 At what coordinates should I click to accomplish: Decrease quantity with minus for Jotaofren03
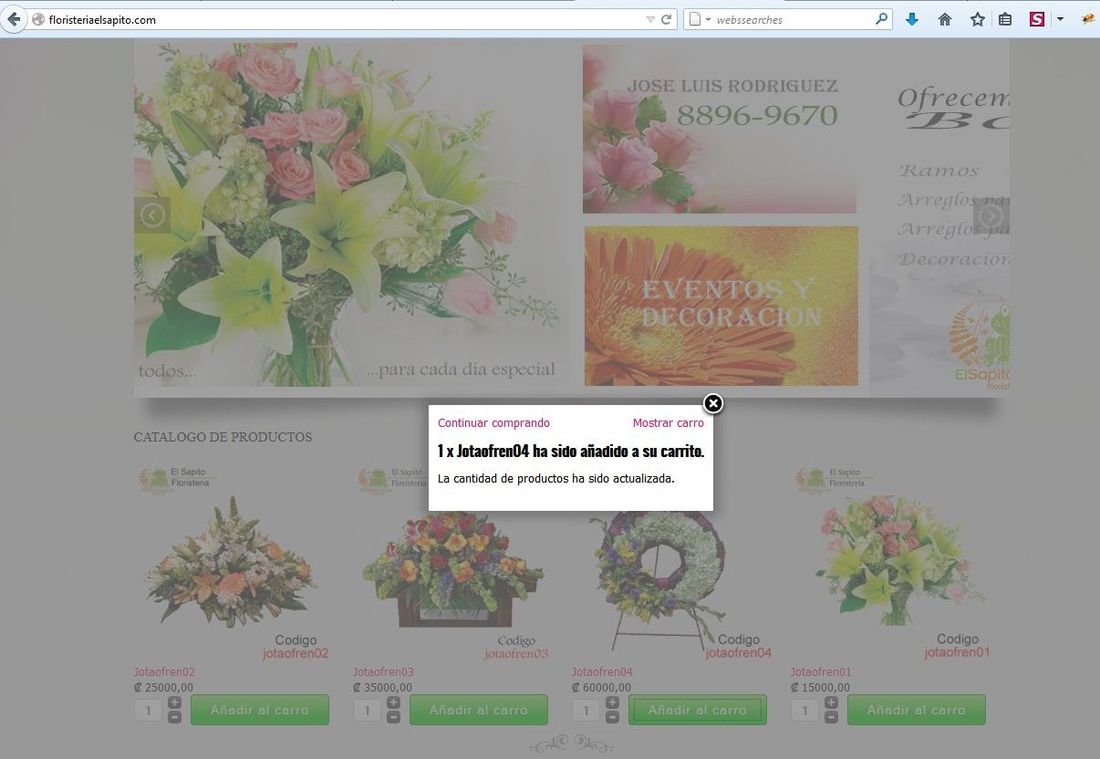tap(394, 717)
